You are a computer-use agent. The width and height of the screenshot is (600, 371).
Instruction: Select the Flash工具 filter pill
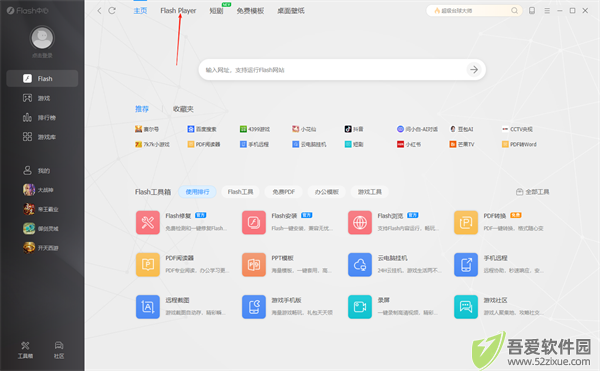click(x=240, y=192)
